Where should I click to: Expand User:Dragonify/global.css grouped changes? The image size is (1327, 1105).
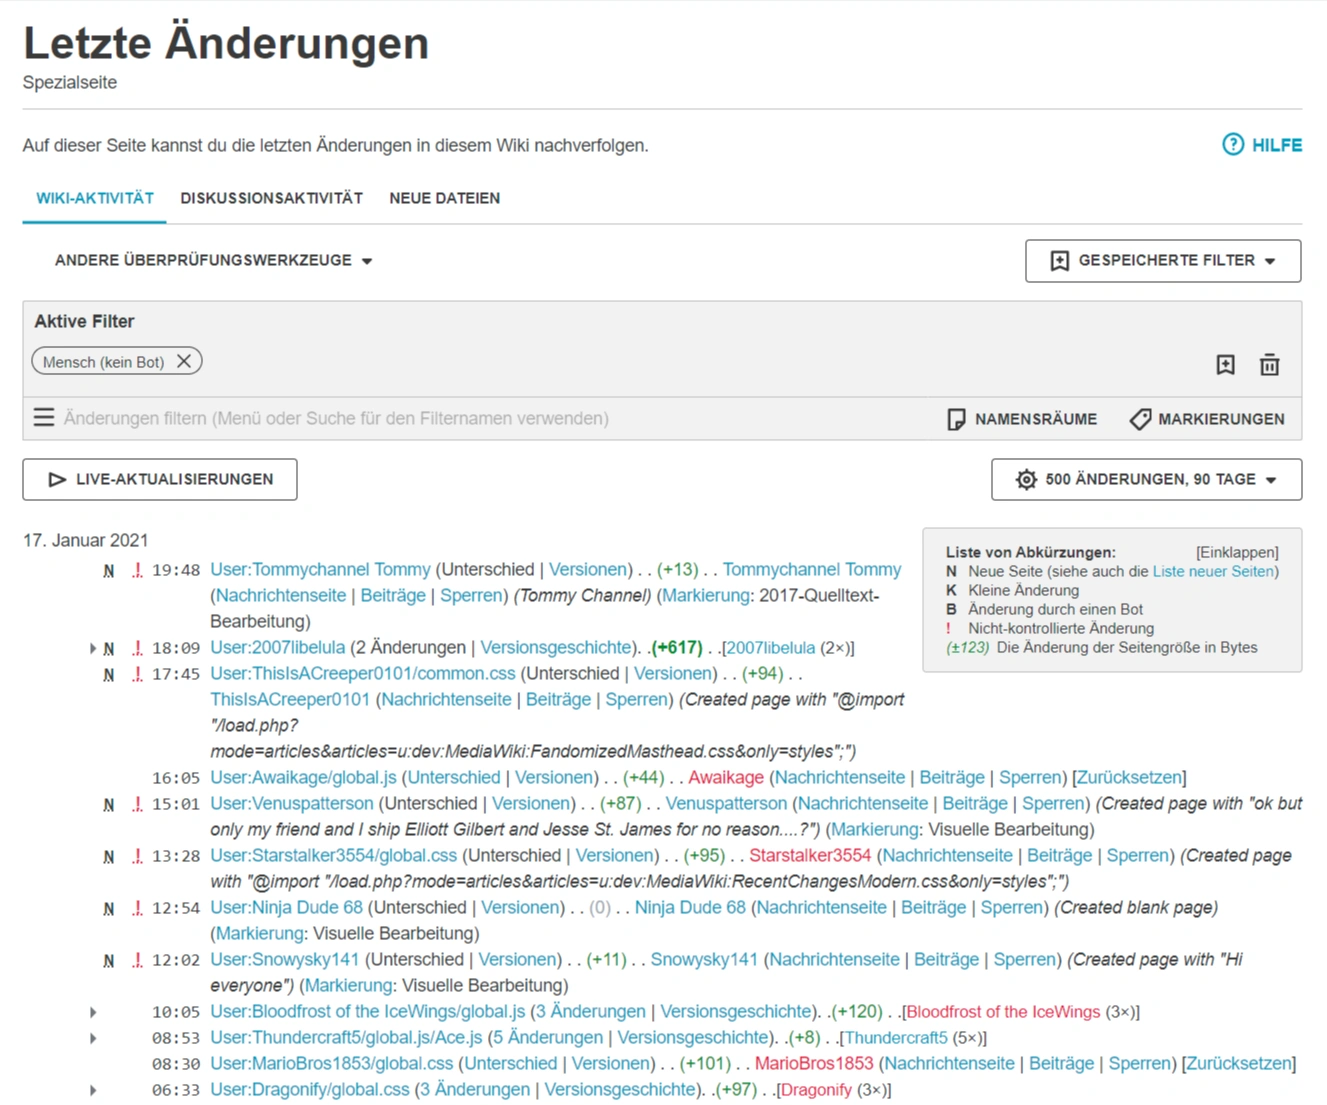93,1090
